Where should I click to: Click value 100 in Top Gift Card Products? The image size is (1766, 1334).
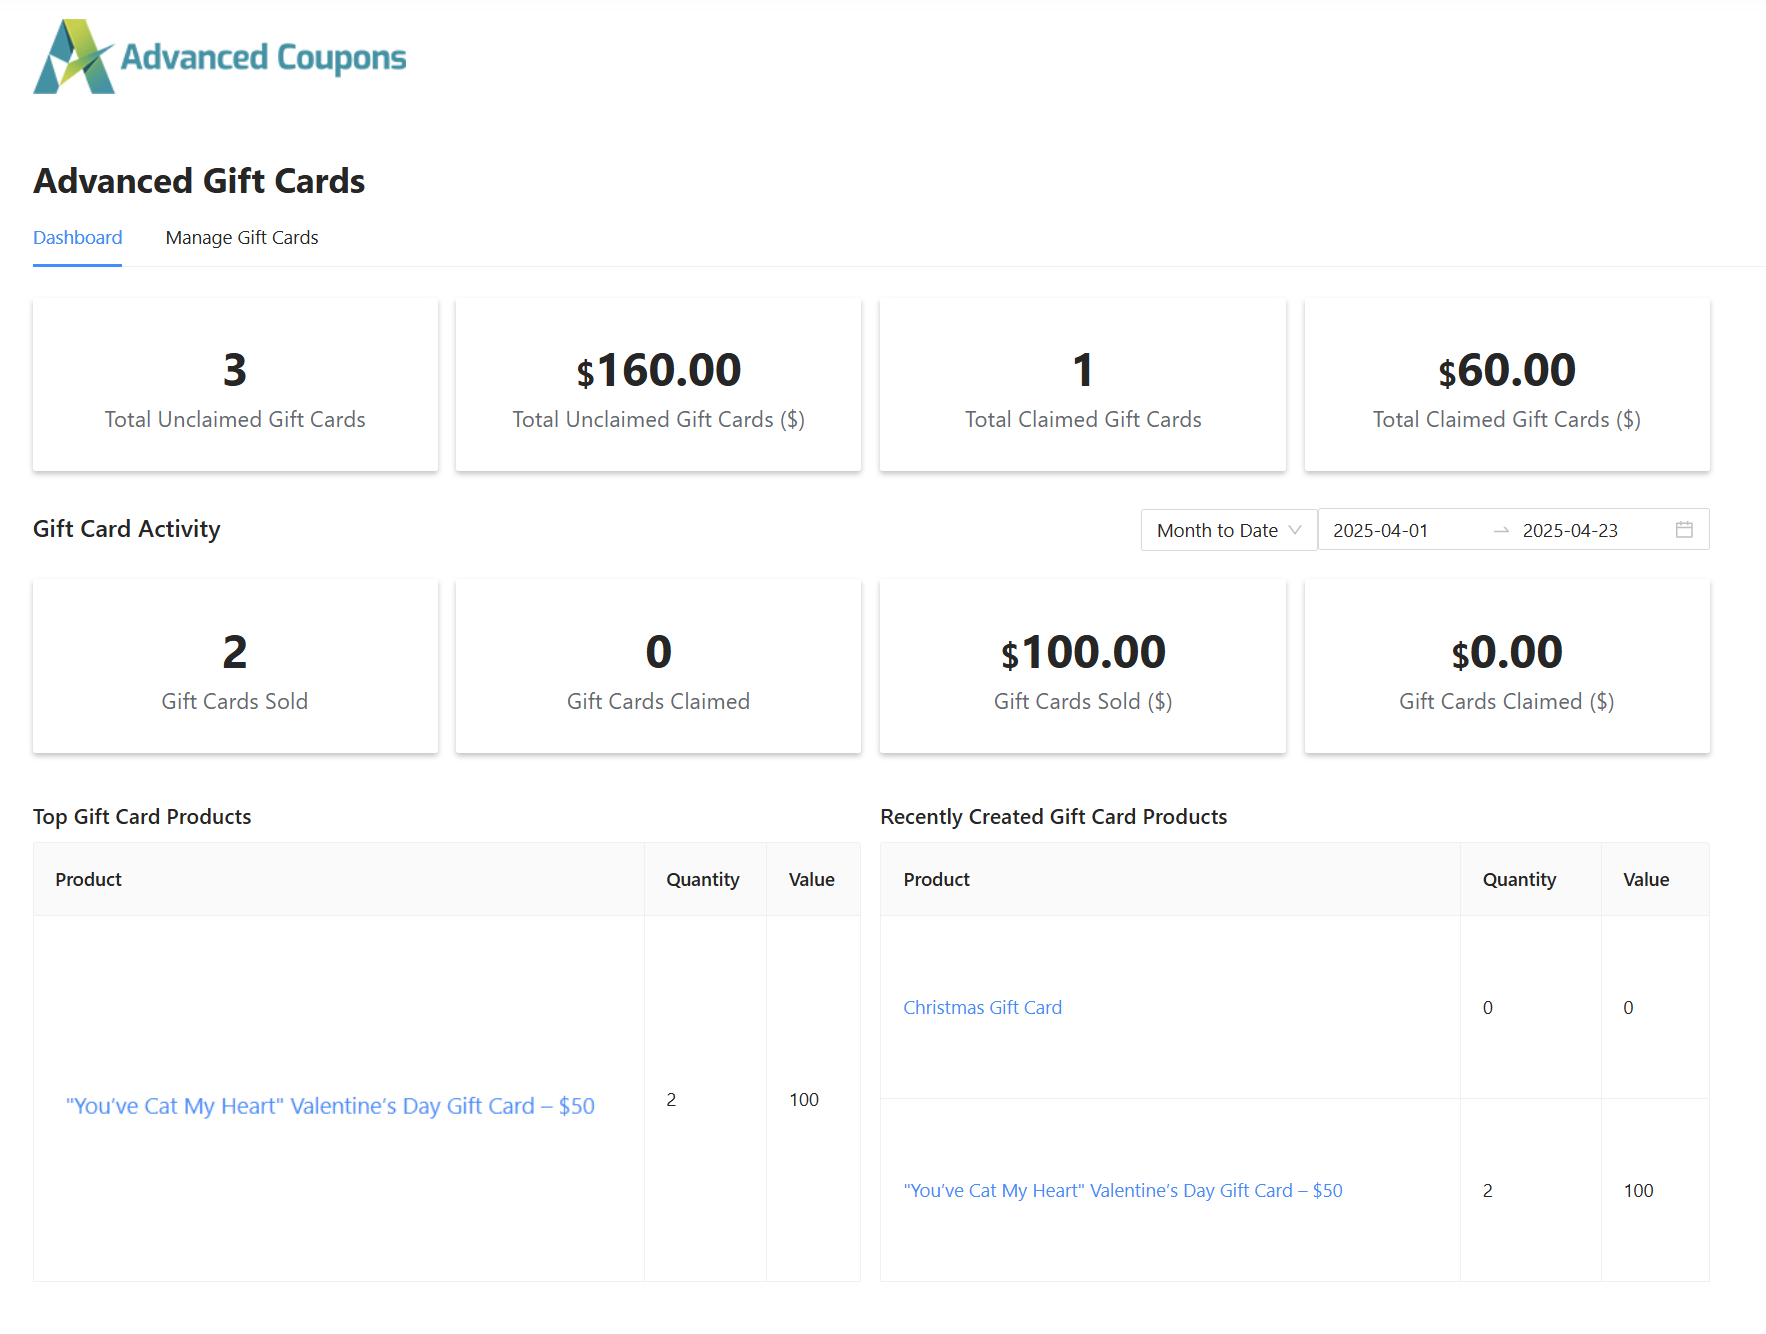[x=804, y=1100]
